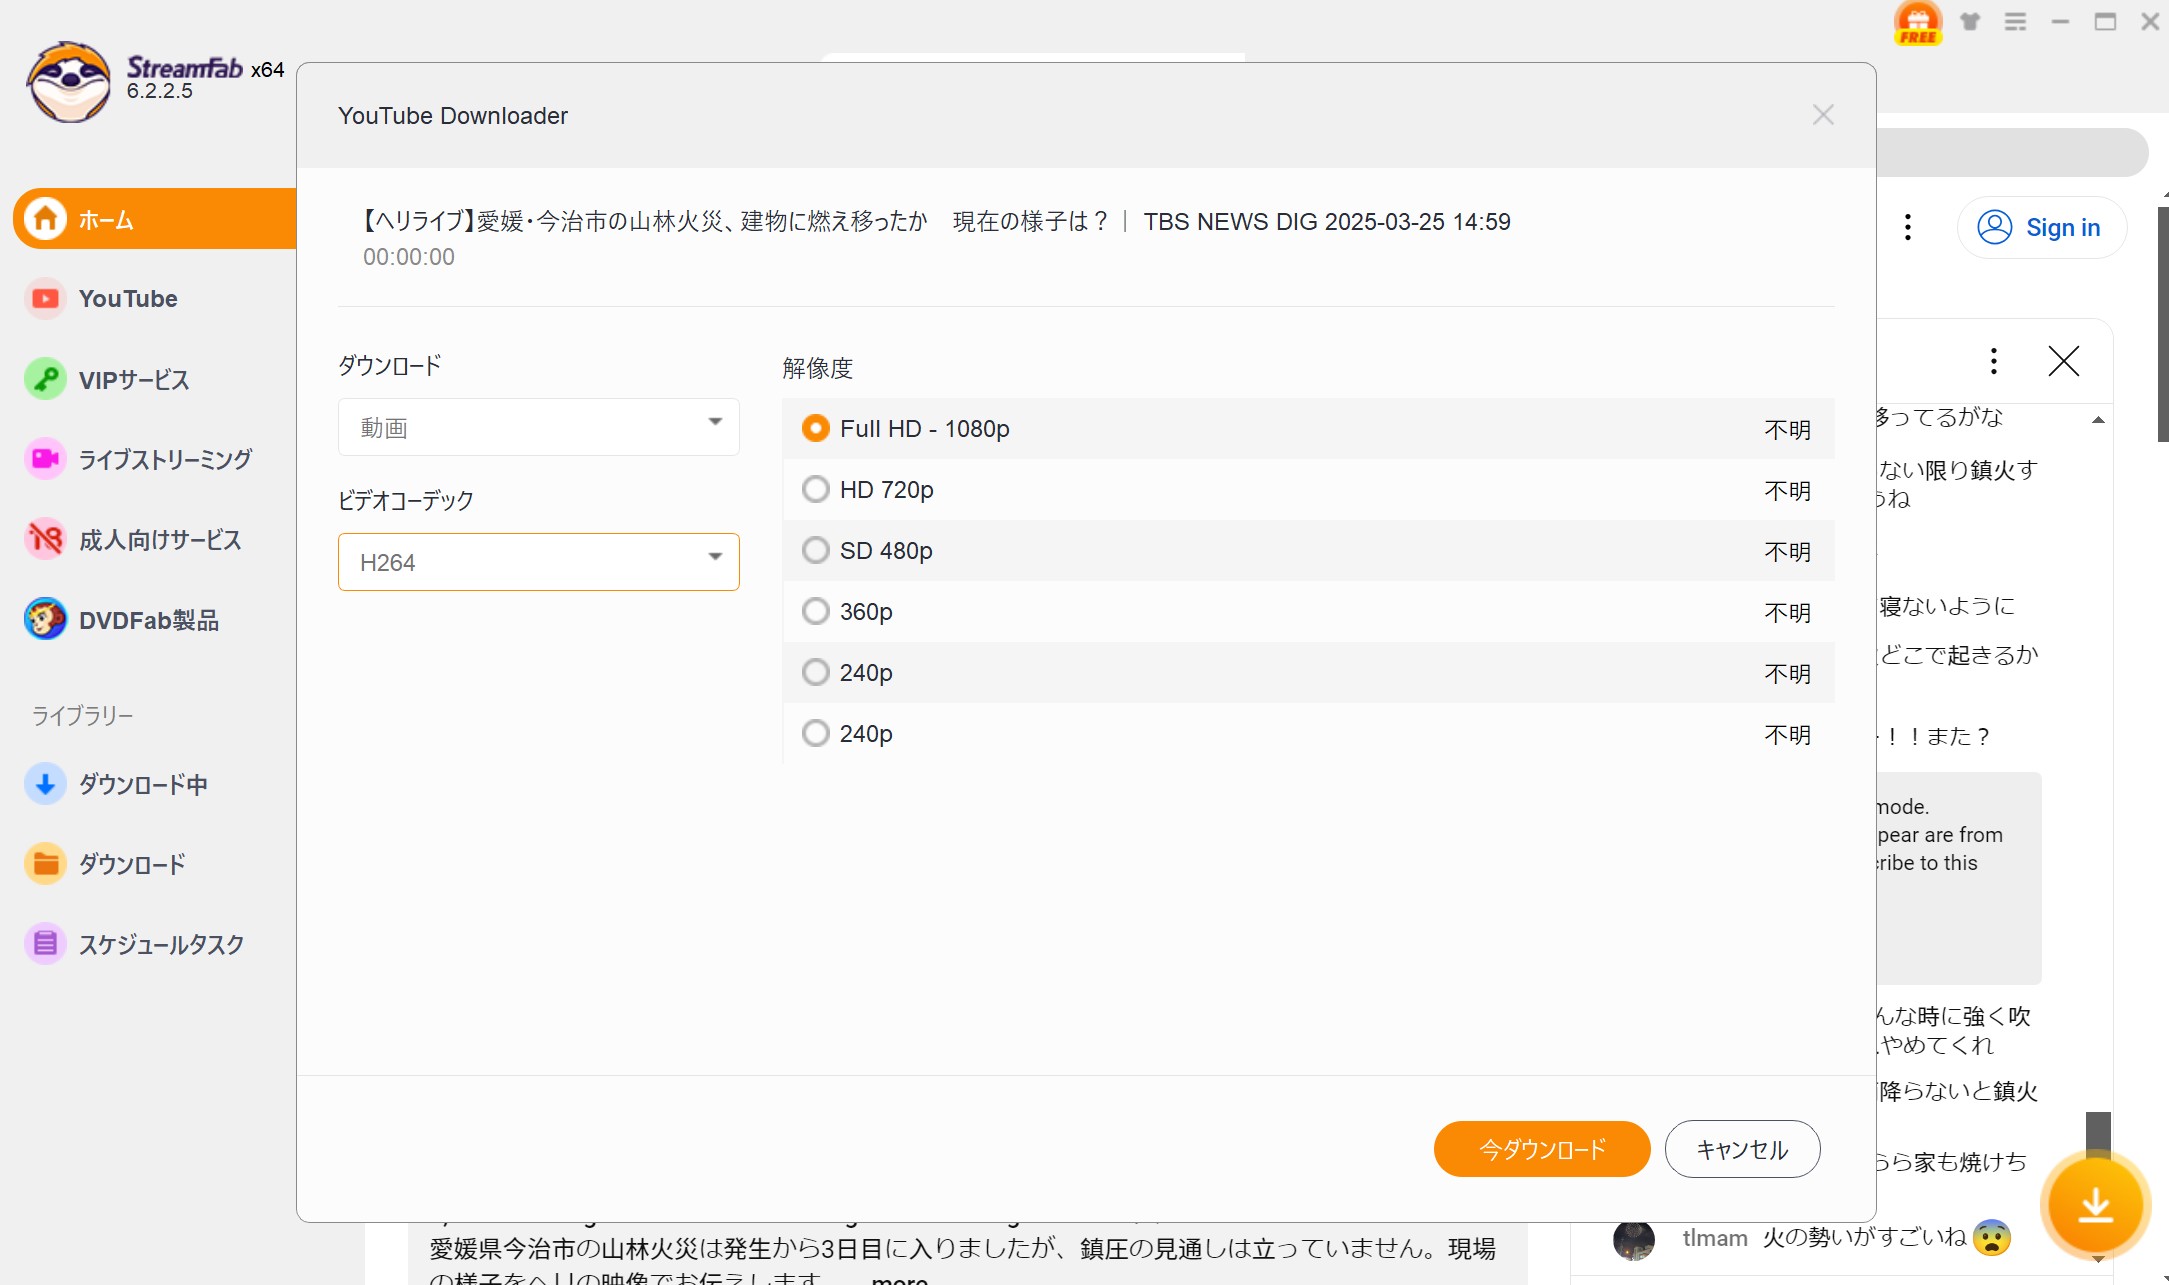Click the browser address bar field

coord(2010,152)
